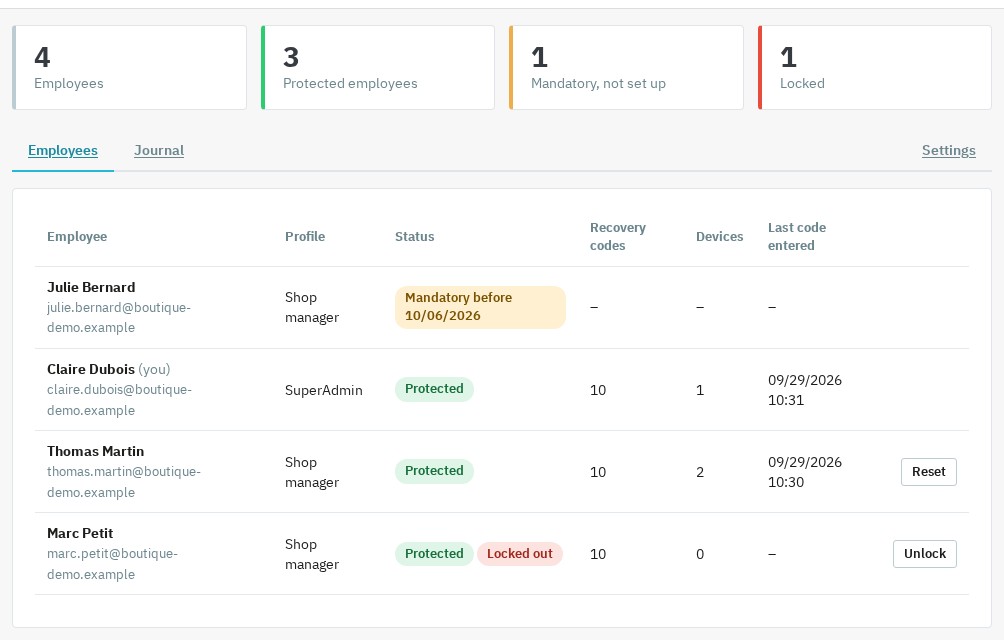Click the Profile column header

coord(305,236)
